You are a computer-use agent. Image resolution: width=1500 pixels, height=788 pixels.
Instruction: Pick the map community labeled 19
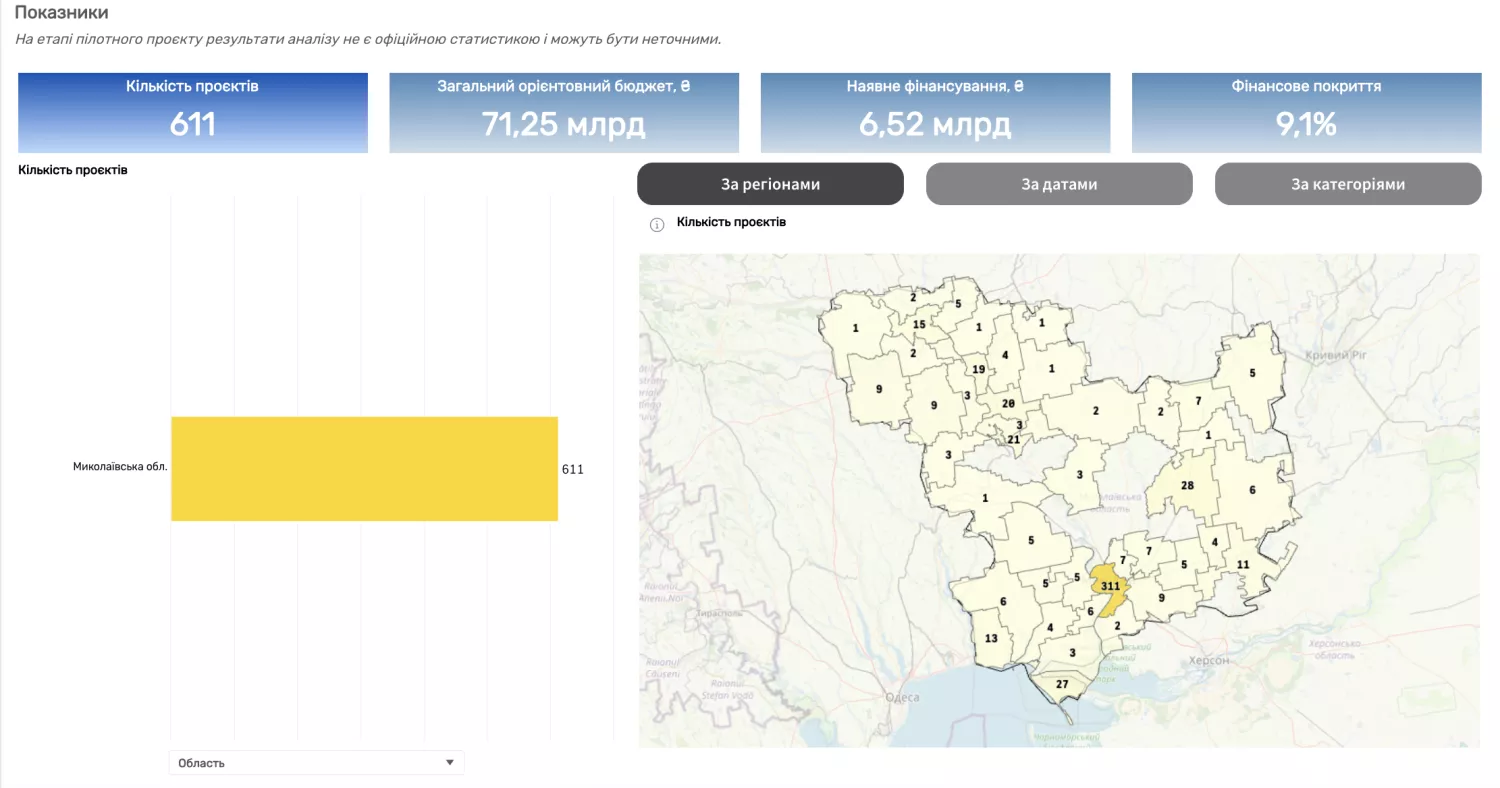(x=978, y=370)
